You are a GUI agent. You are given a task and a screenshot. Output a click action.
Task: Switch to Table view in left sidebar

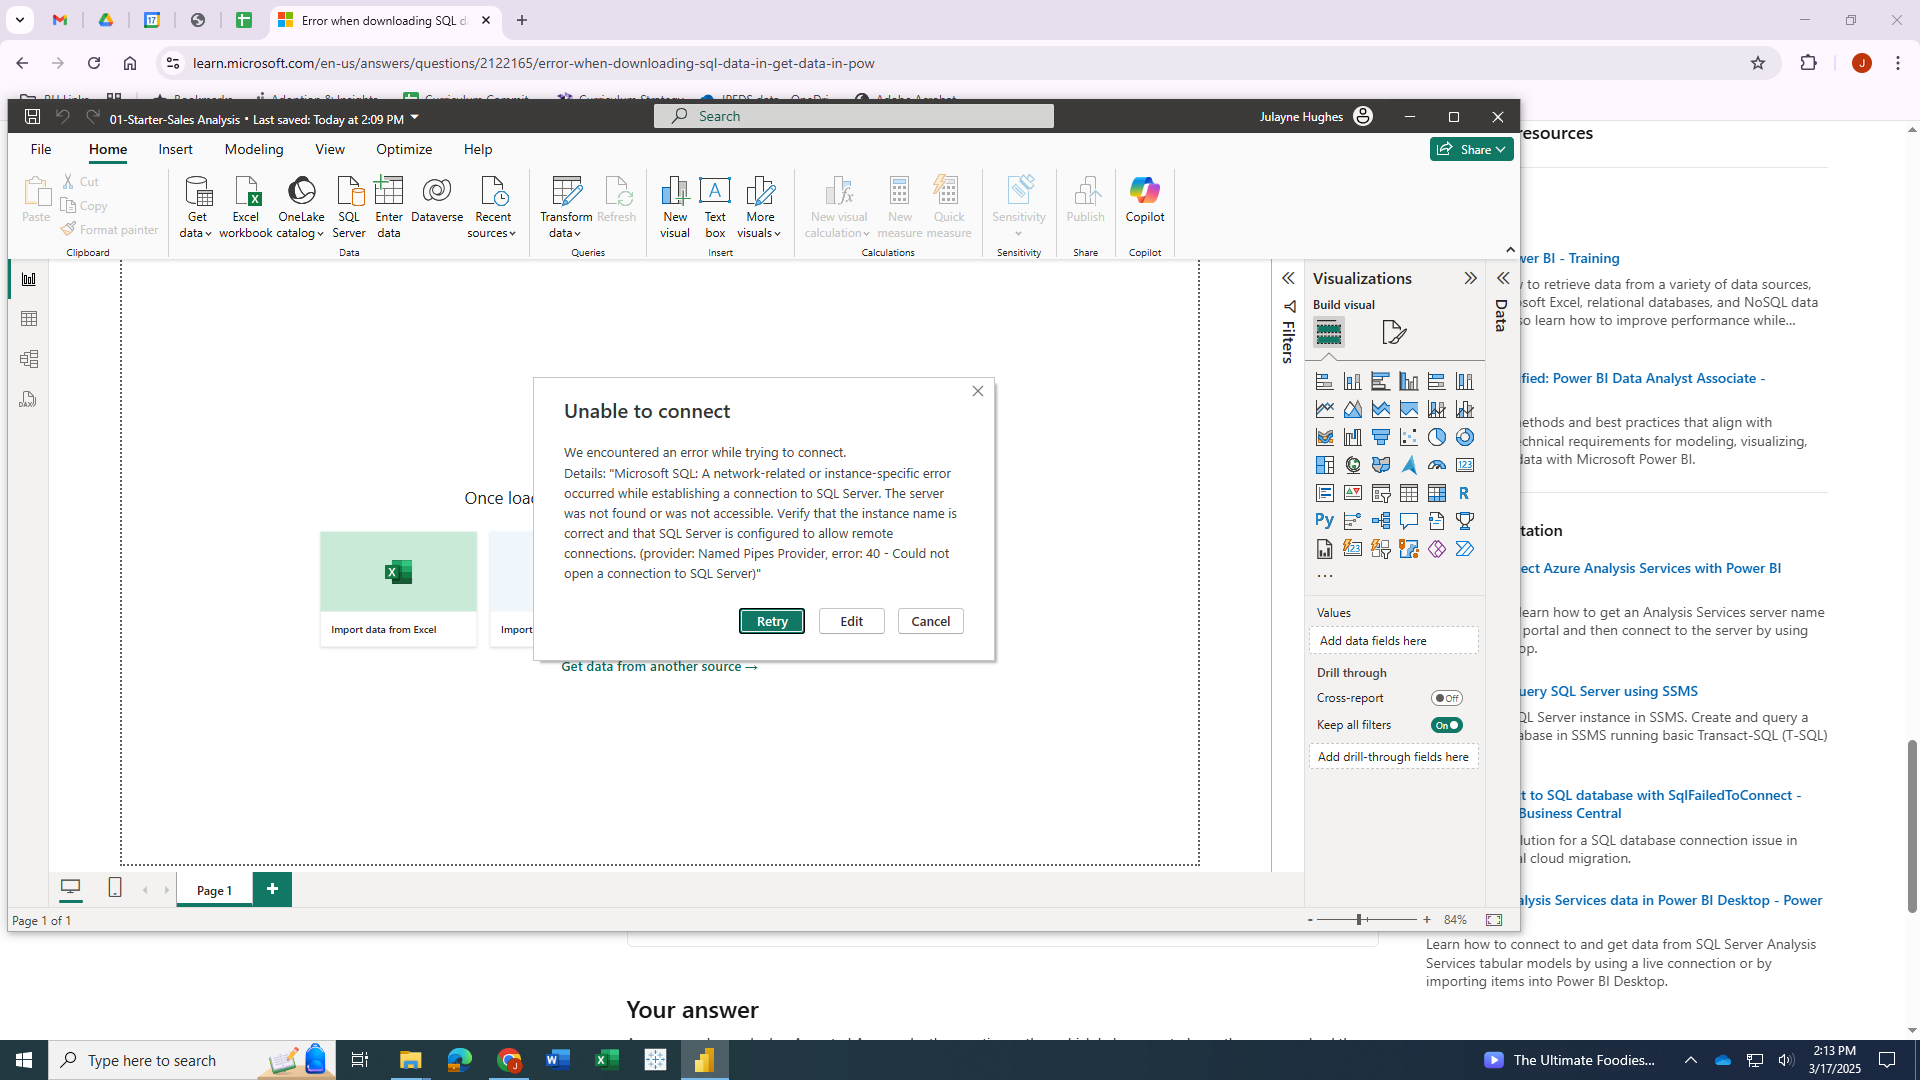click(29, 319)
